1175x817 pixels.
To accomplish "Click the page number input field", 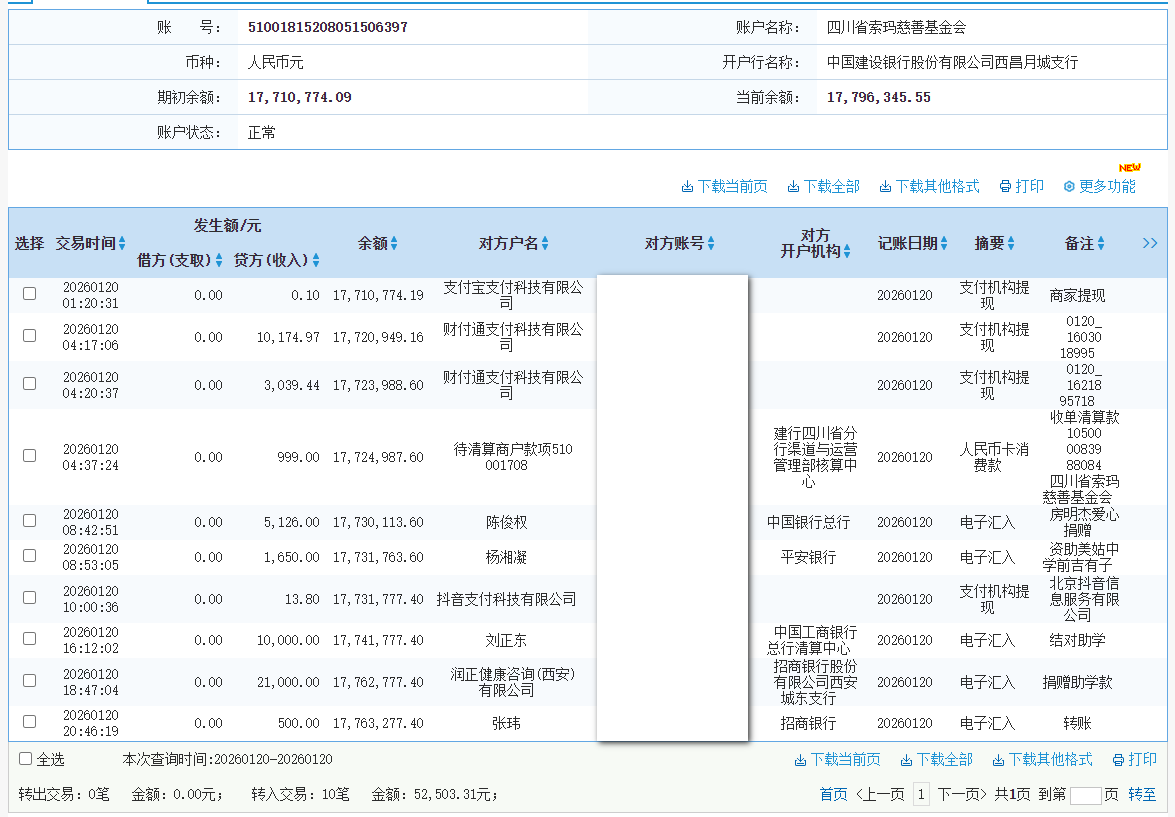I will 1087,794.
